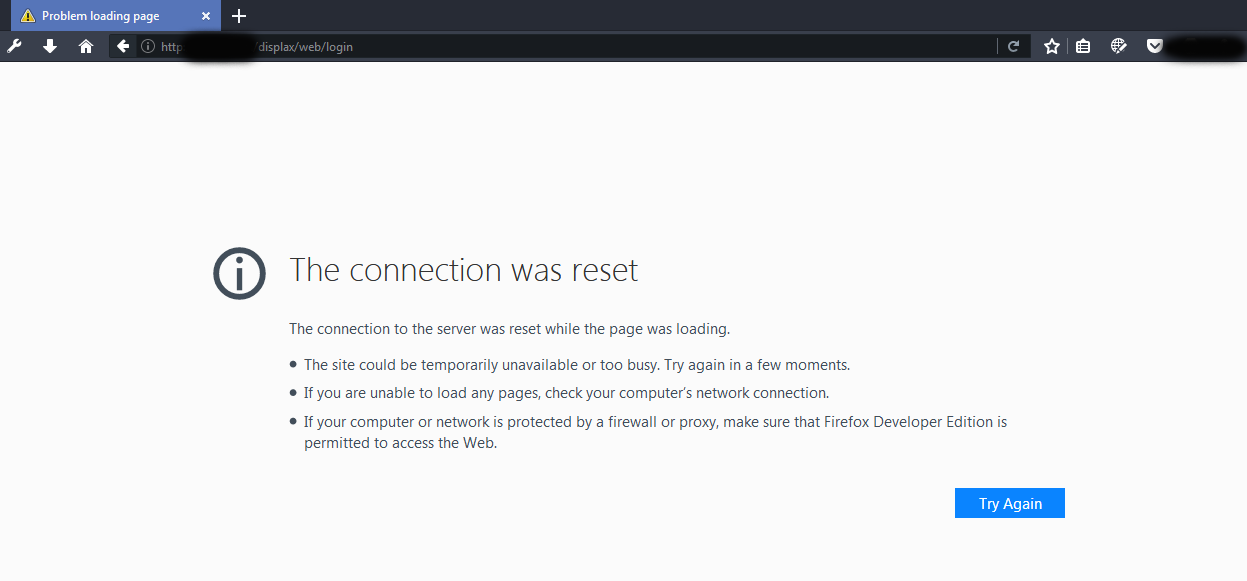Click the warning triangle on the tab
This screenshot has height=581, width=1247.
point(28,15)
